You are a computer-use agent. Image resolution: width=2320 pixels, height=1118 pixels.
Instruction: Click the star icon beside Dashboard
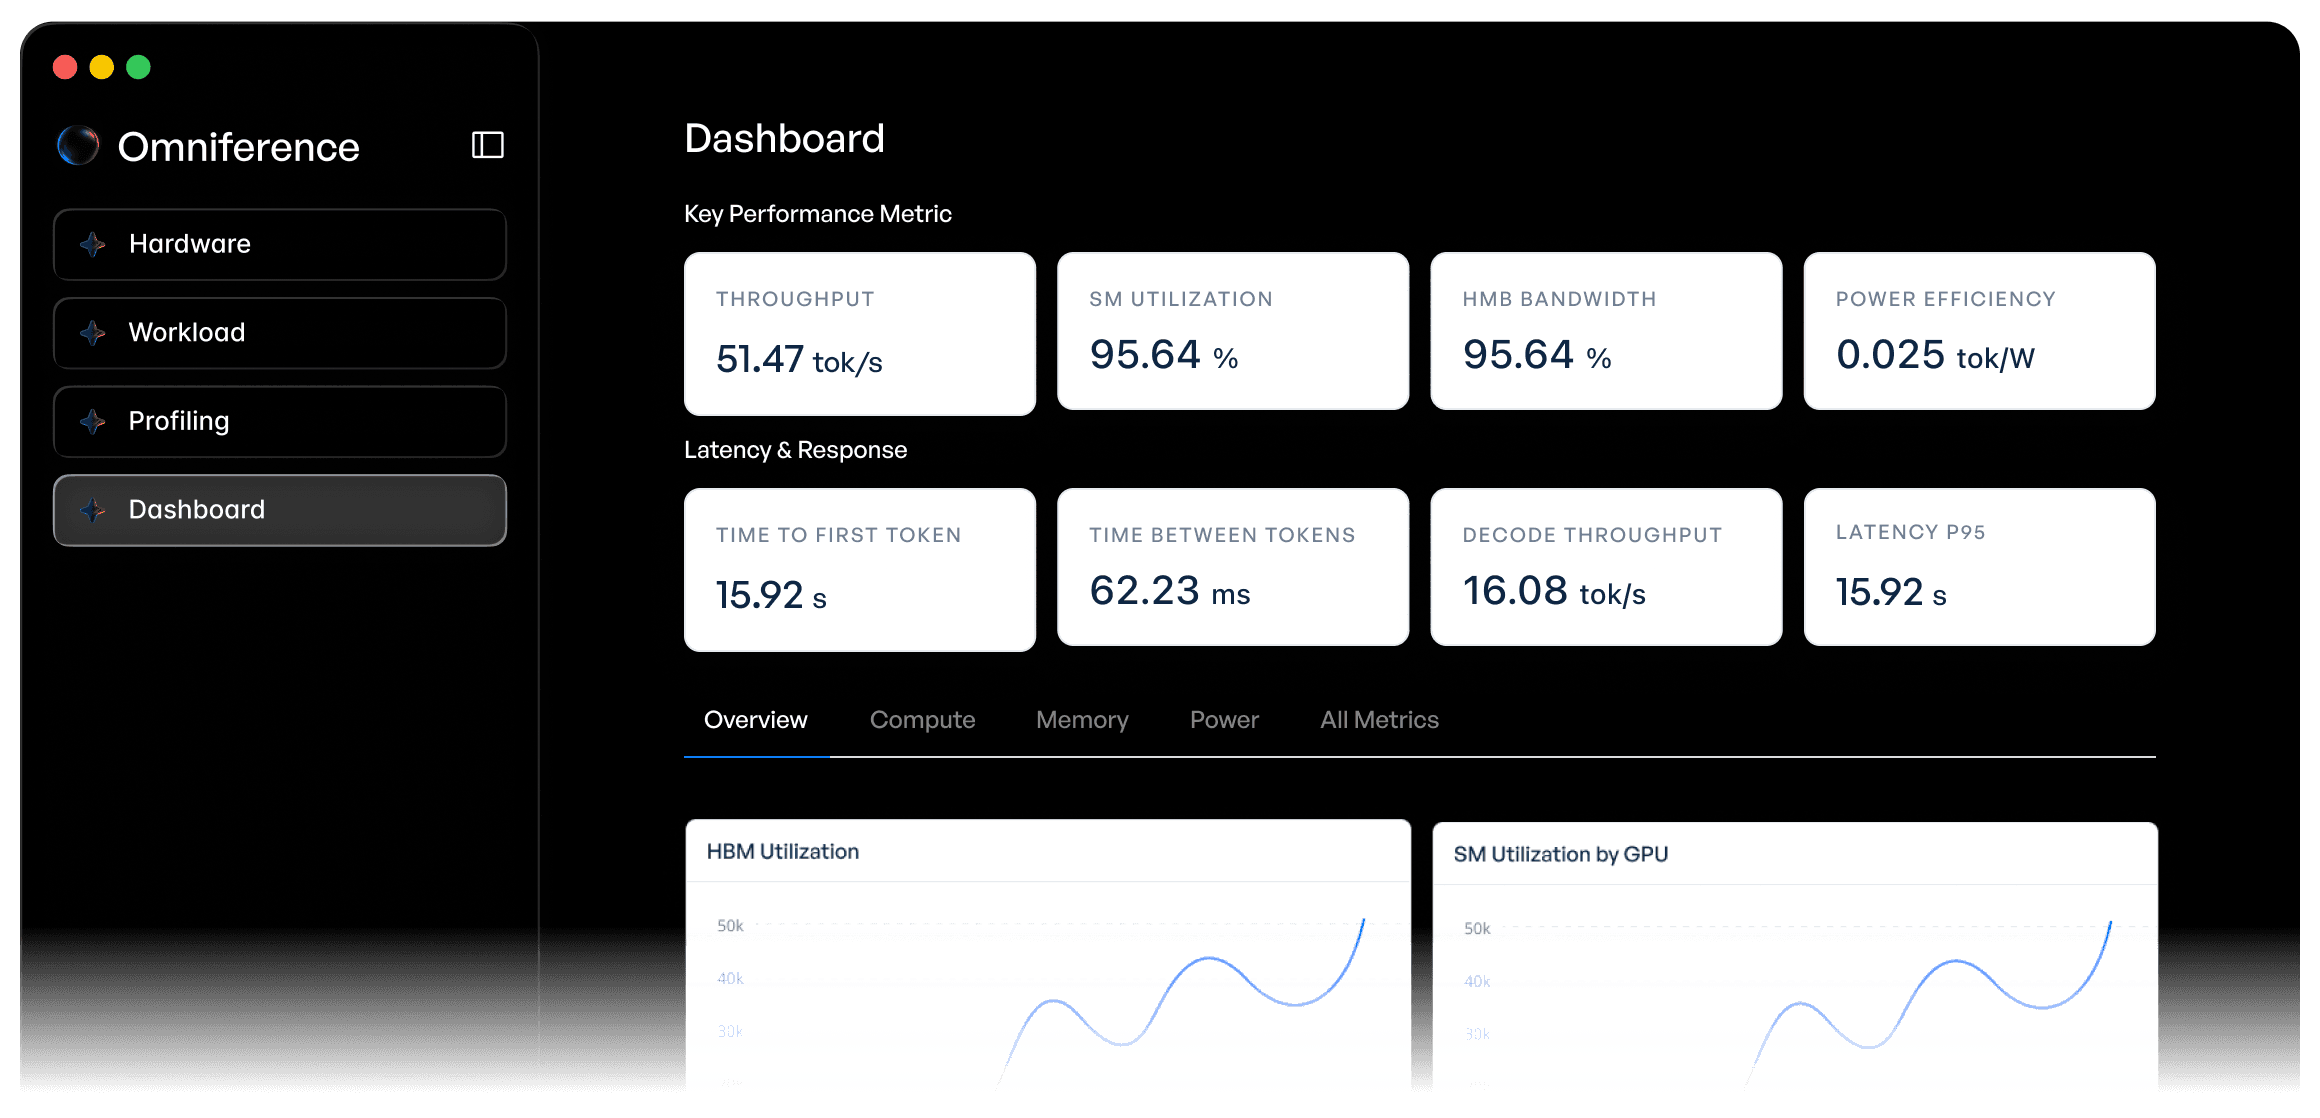point(93,510)
